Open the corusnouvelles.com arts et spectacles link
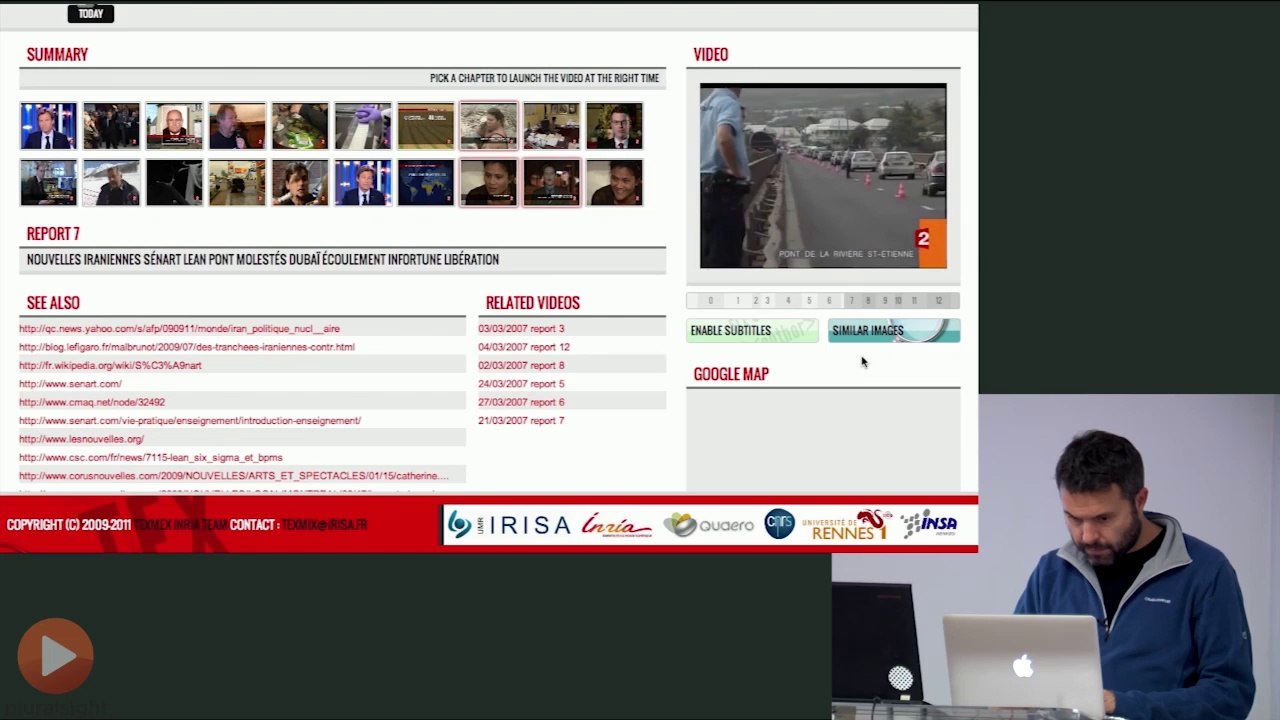The width and height of the screenshot is (1280, 720). pos(234,476)
